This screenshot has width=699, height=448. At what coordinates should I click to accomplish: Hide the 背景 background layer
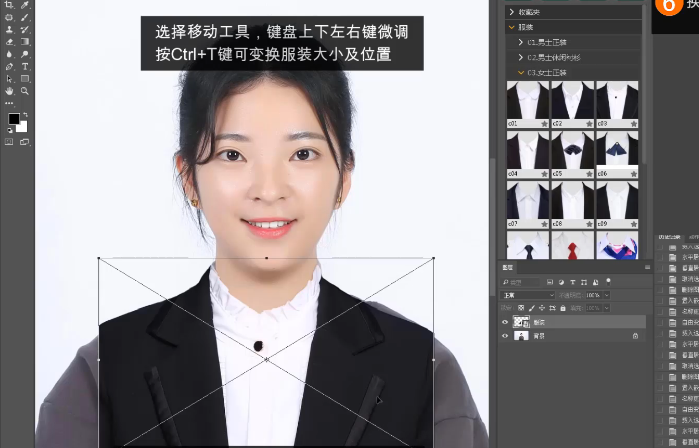(505, 336)
